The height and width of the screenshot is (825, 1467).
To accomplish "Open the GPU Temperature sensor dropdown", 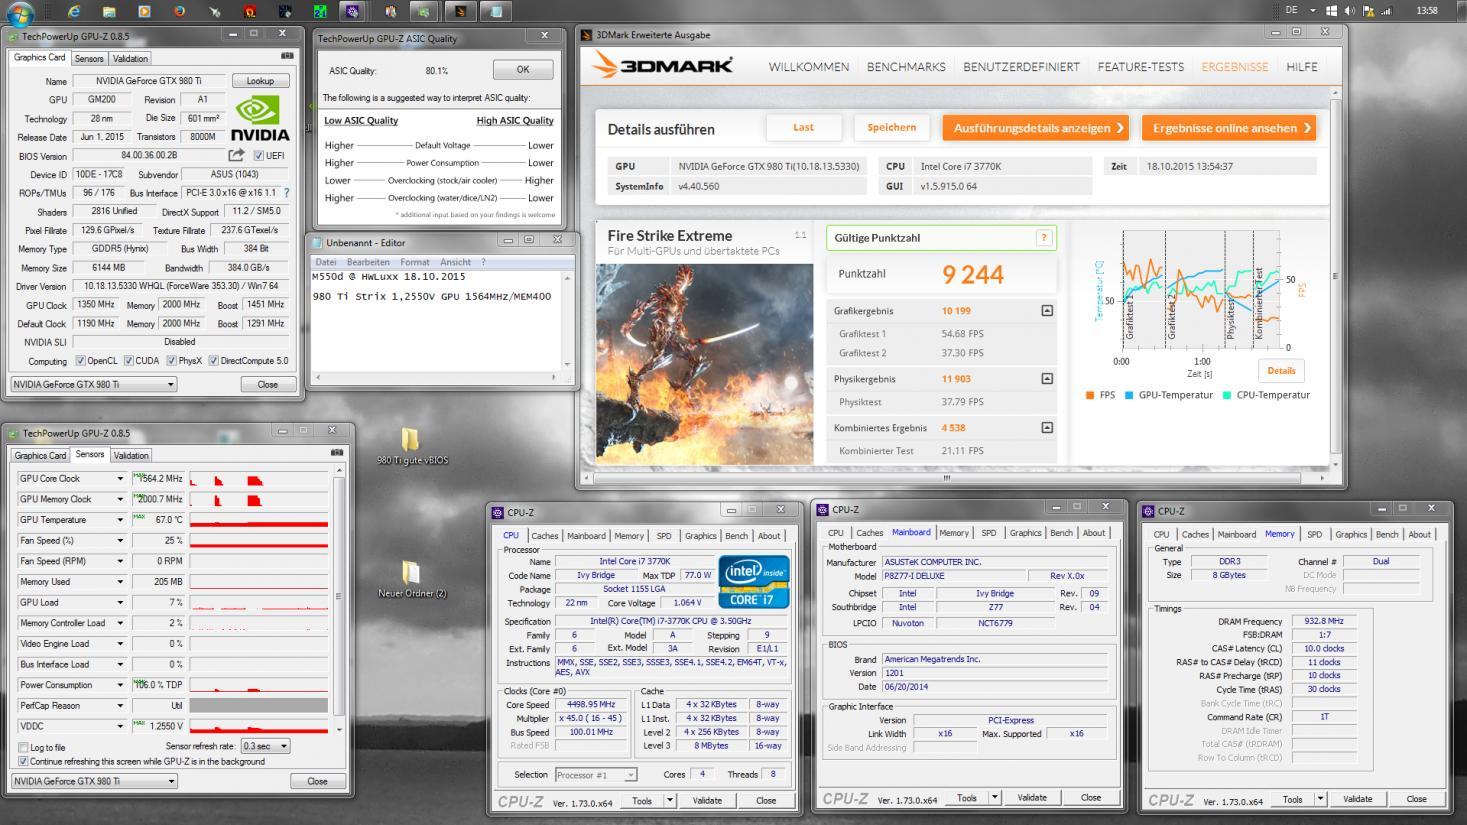I will [x=120, y=520].
